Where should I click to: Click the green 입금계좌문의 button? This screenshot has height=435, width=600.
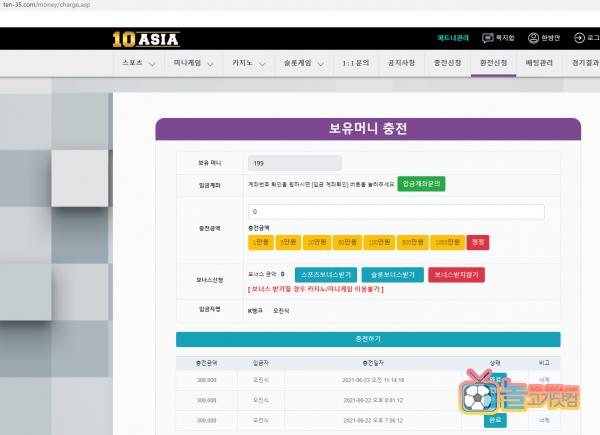(x=421, y=184)
